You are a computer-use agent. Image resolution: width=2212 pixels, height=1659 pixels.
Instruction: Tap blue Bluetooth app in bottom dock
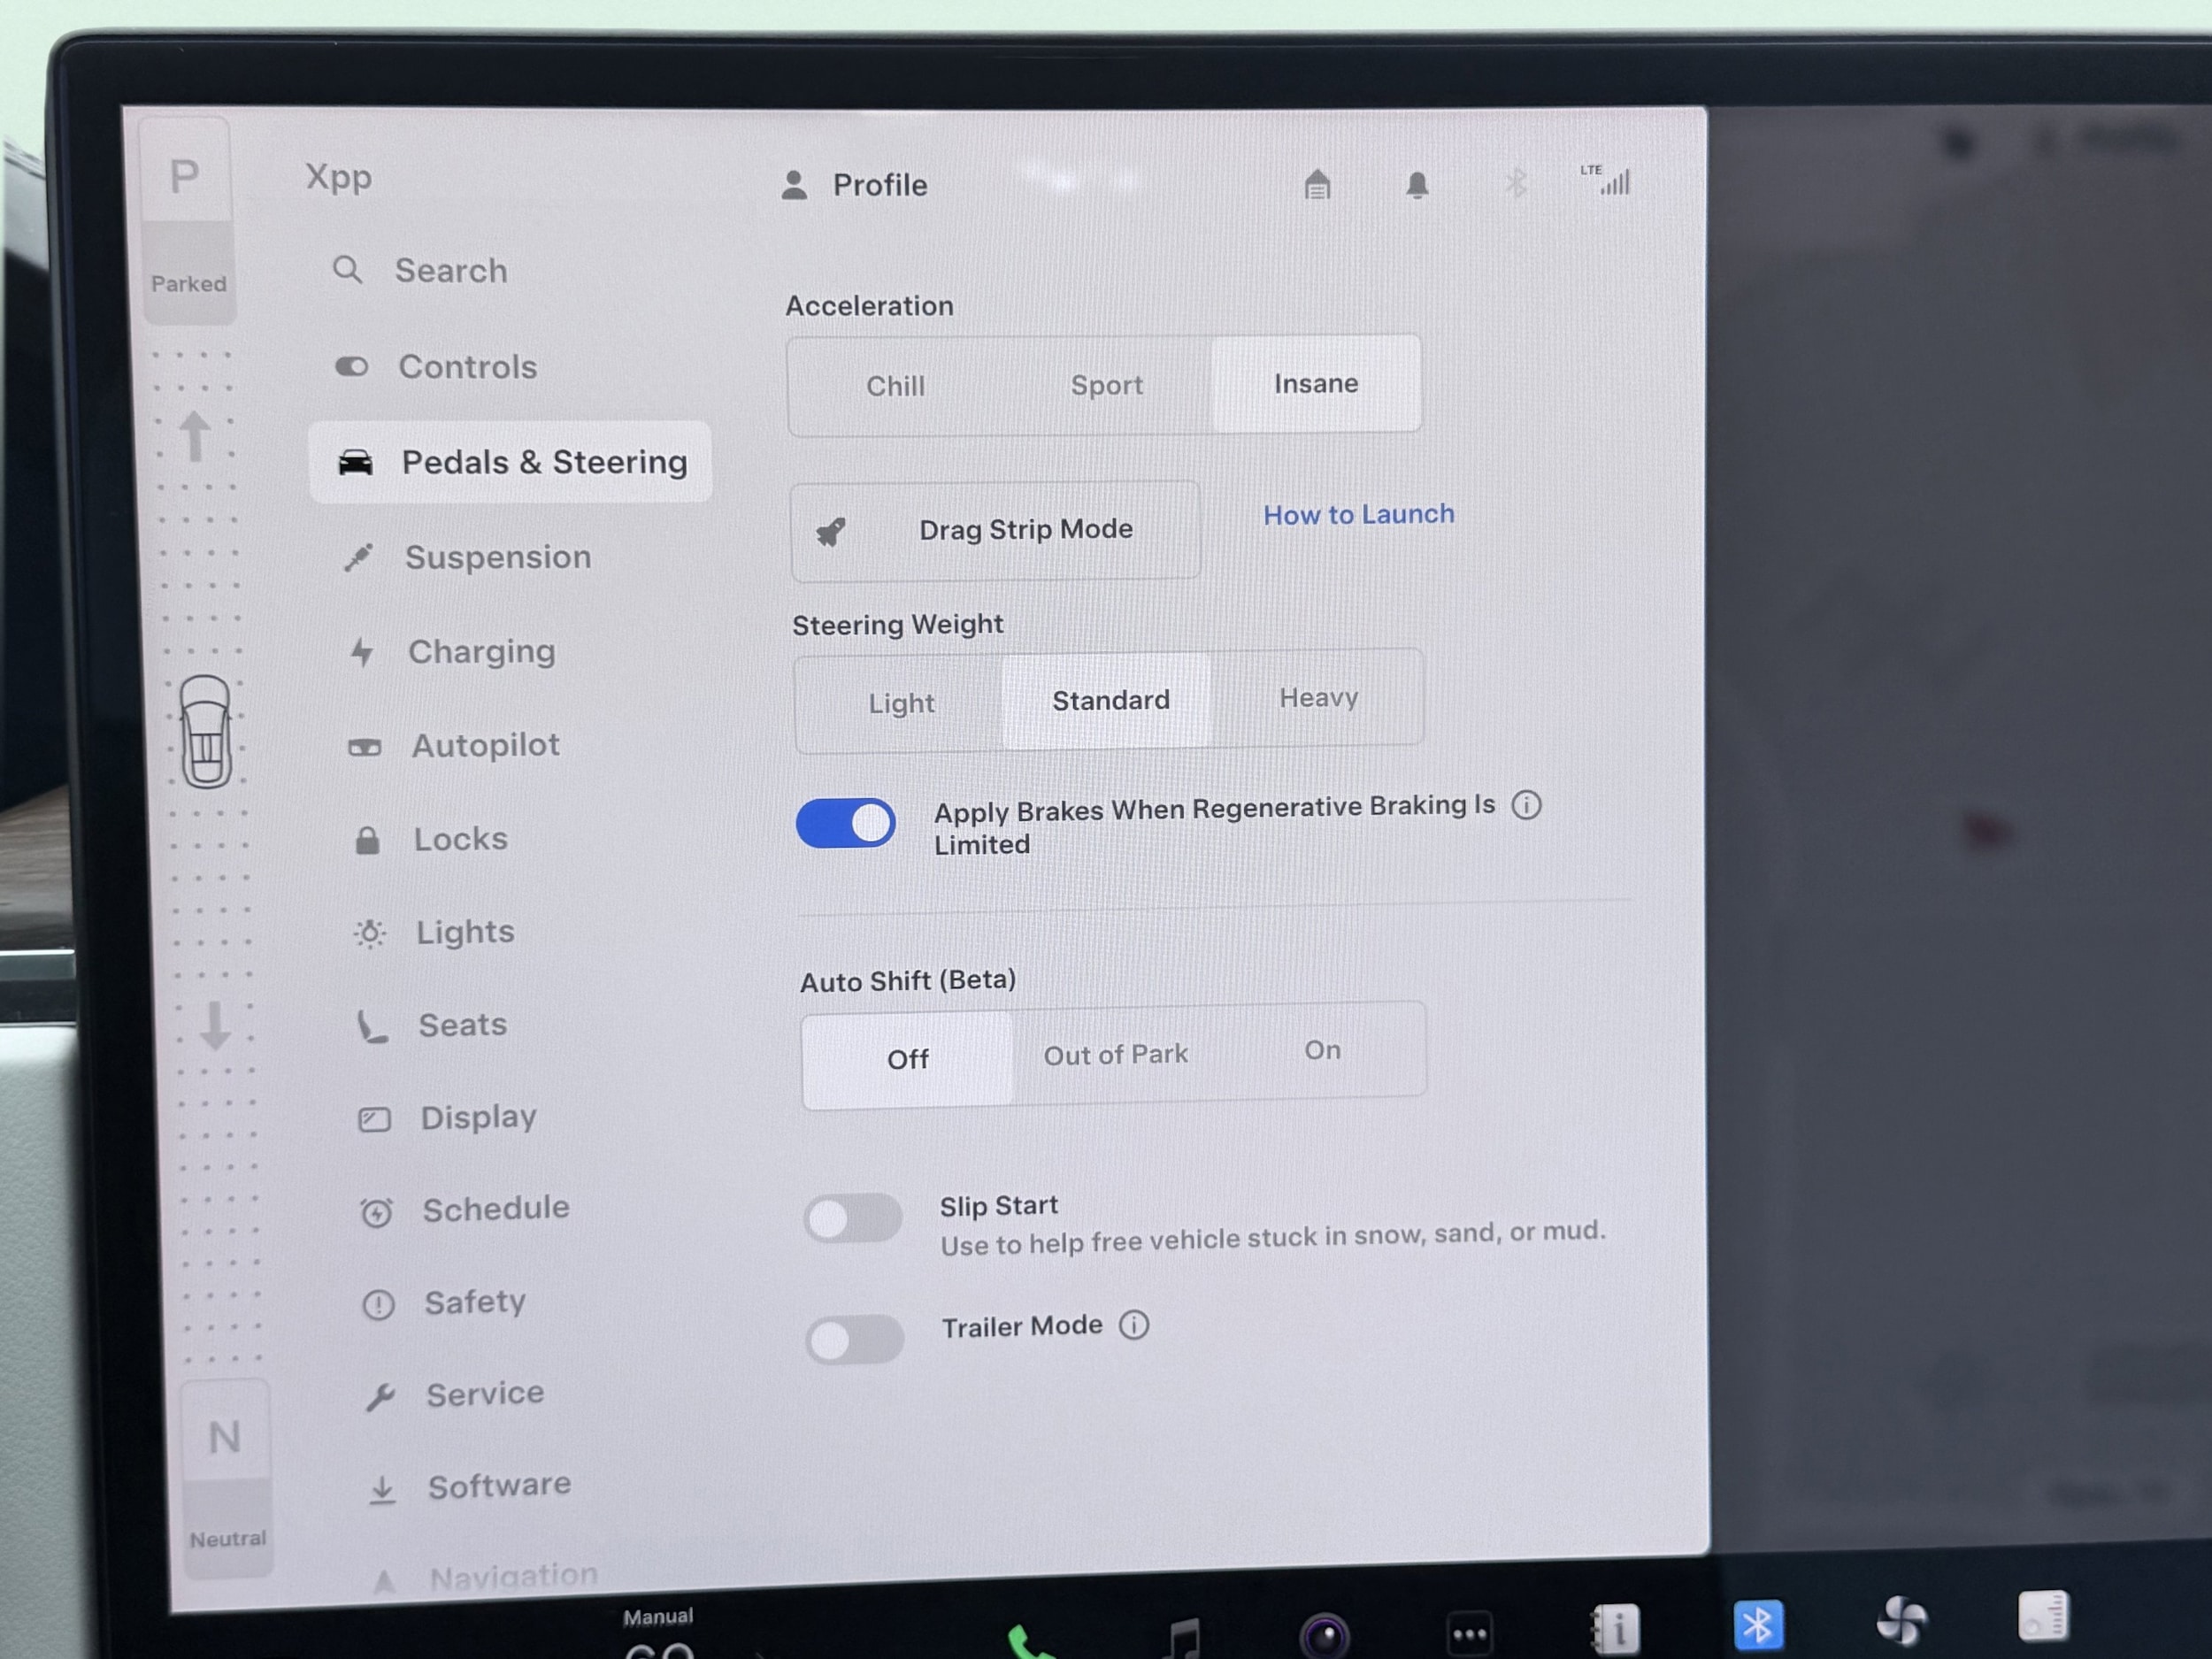[x=1757, y=1624]
